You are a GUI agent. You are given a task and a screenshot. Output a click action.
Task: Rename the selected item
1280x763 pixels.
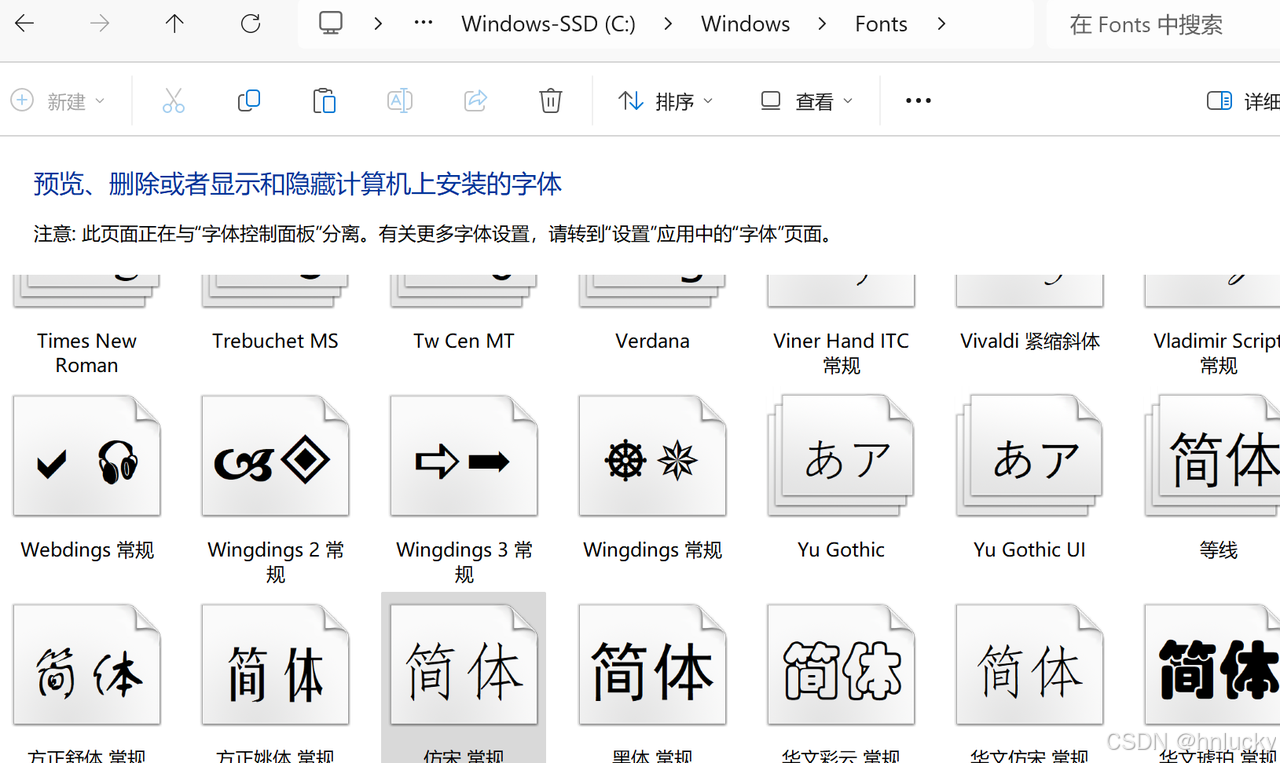coord(400,100)
